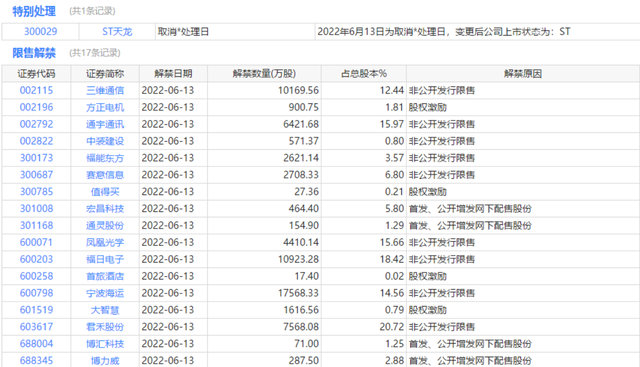Image resolution: width=640 pixels, height=367 pixels.
Task: Open 中装建设 stock page
Action: pyautogui.click(x=105, y=141)
